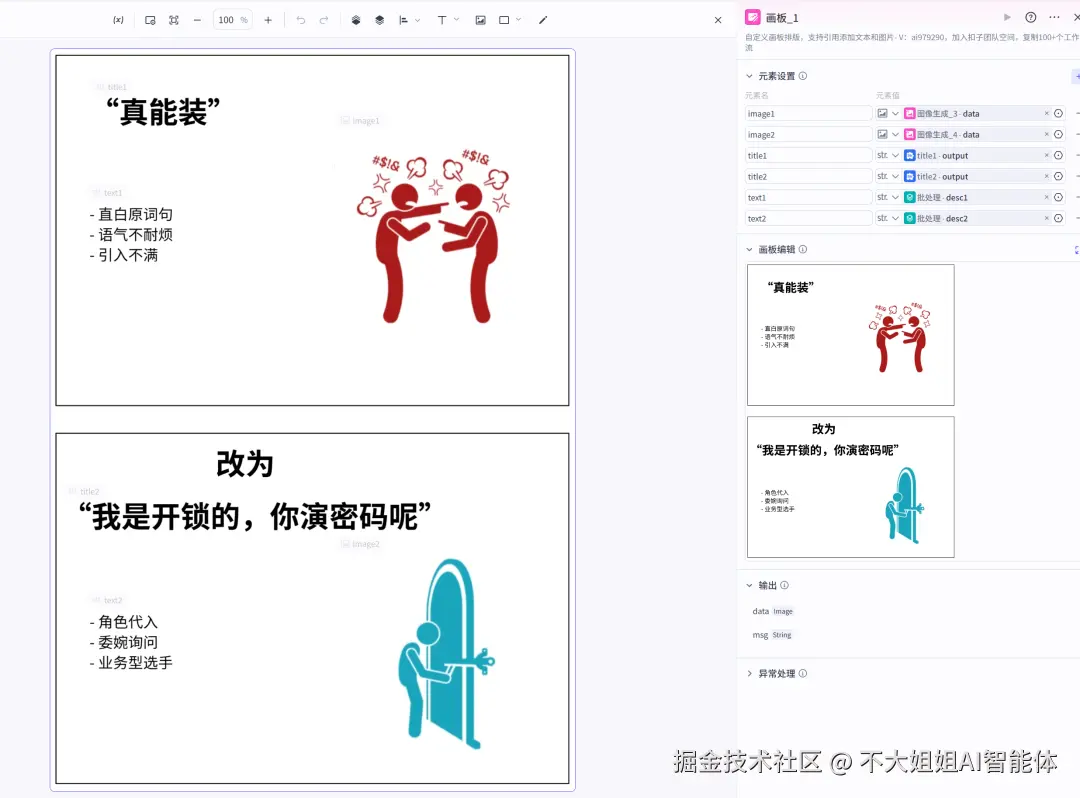The height and width of the screenshot is (798, 1080).
Task: Collapse the 元素设置 section
Action: pyautogui.click(x=750, y=76)
